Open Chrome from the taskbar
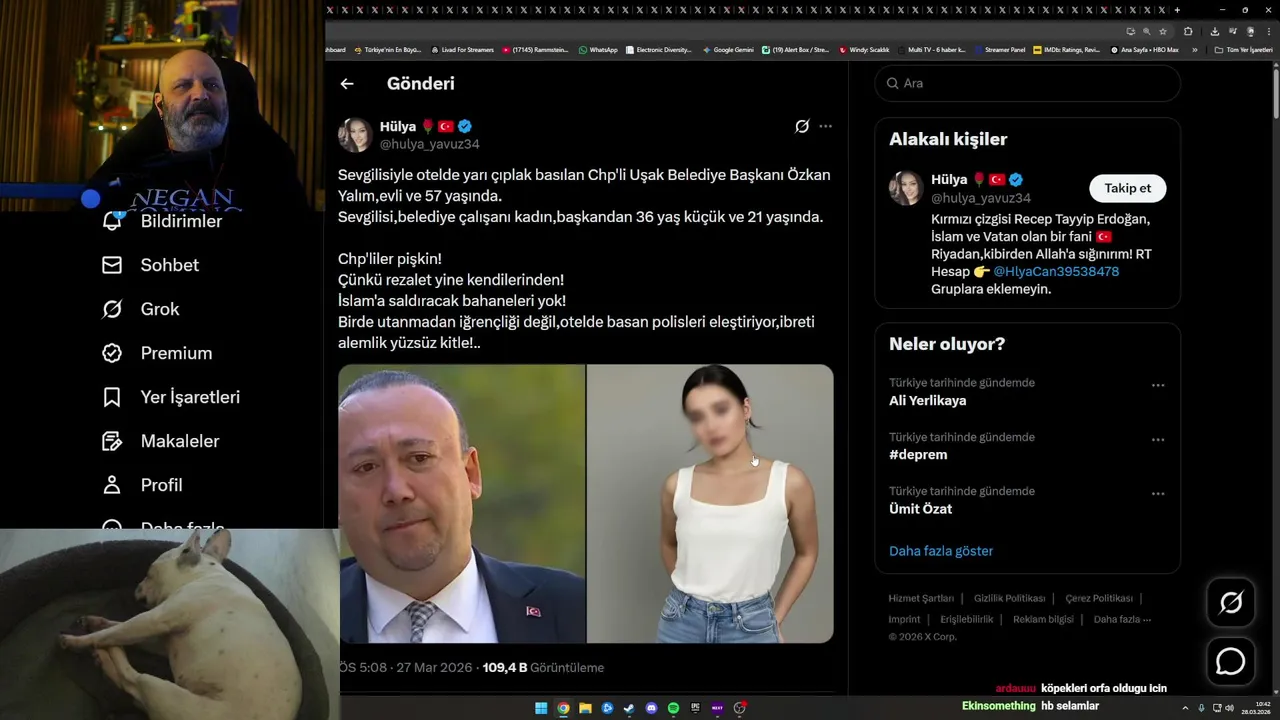The image size is (1280, 720). [563, 708]
